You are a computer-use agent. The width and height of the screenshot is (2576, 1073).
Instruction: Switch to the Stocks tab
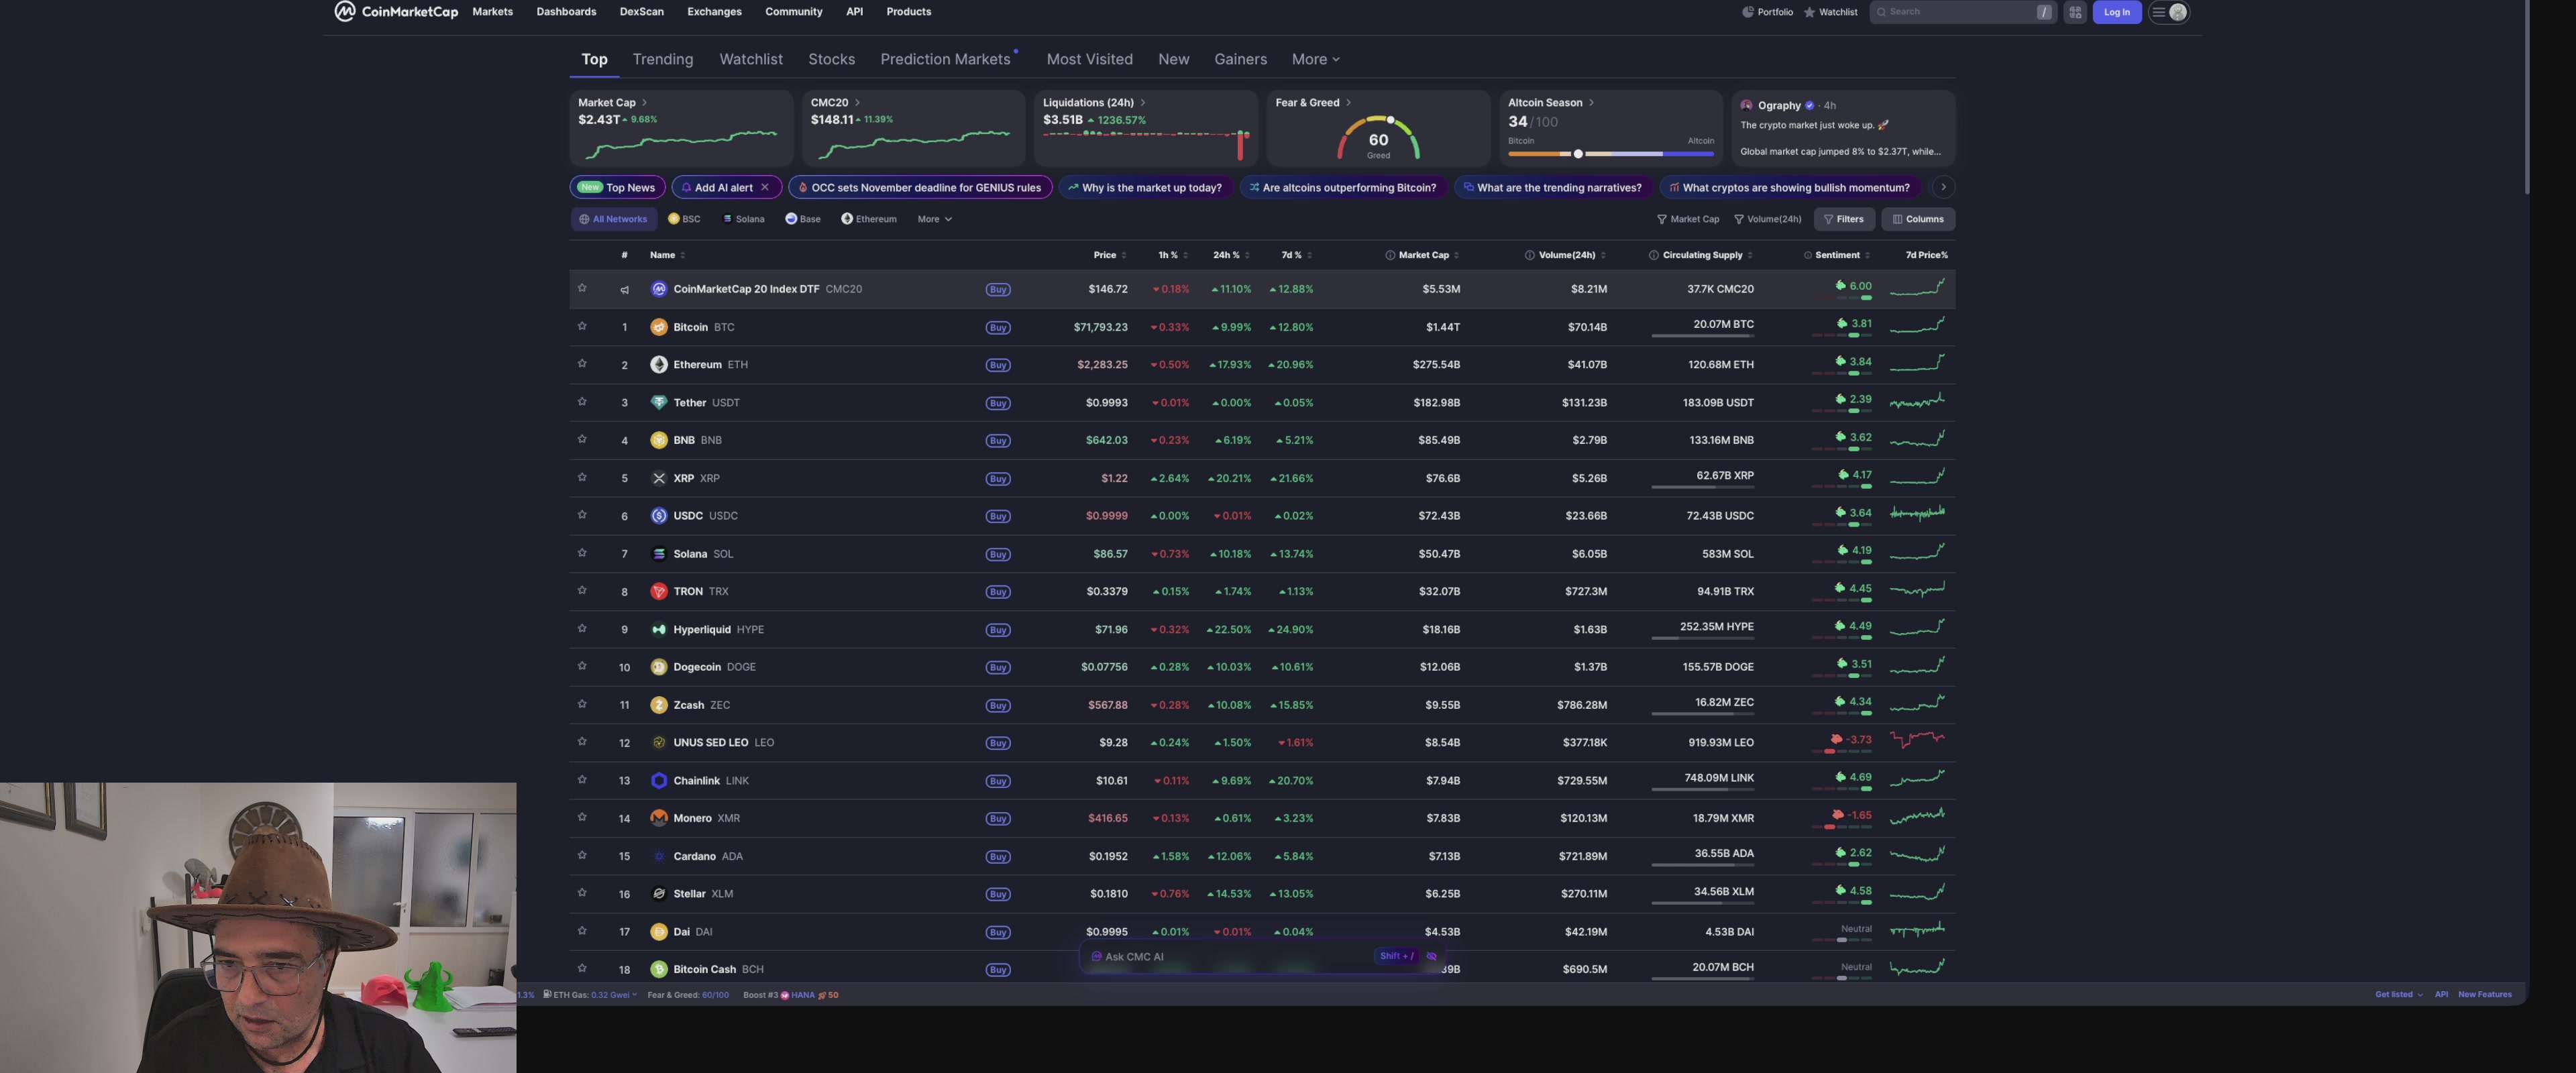click(831, 59)
